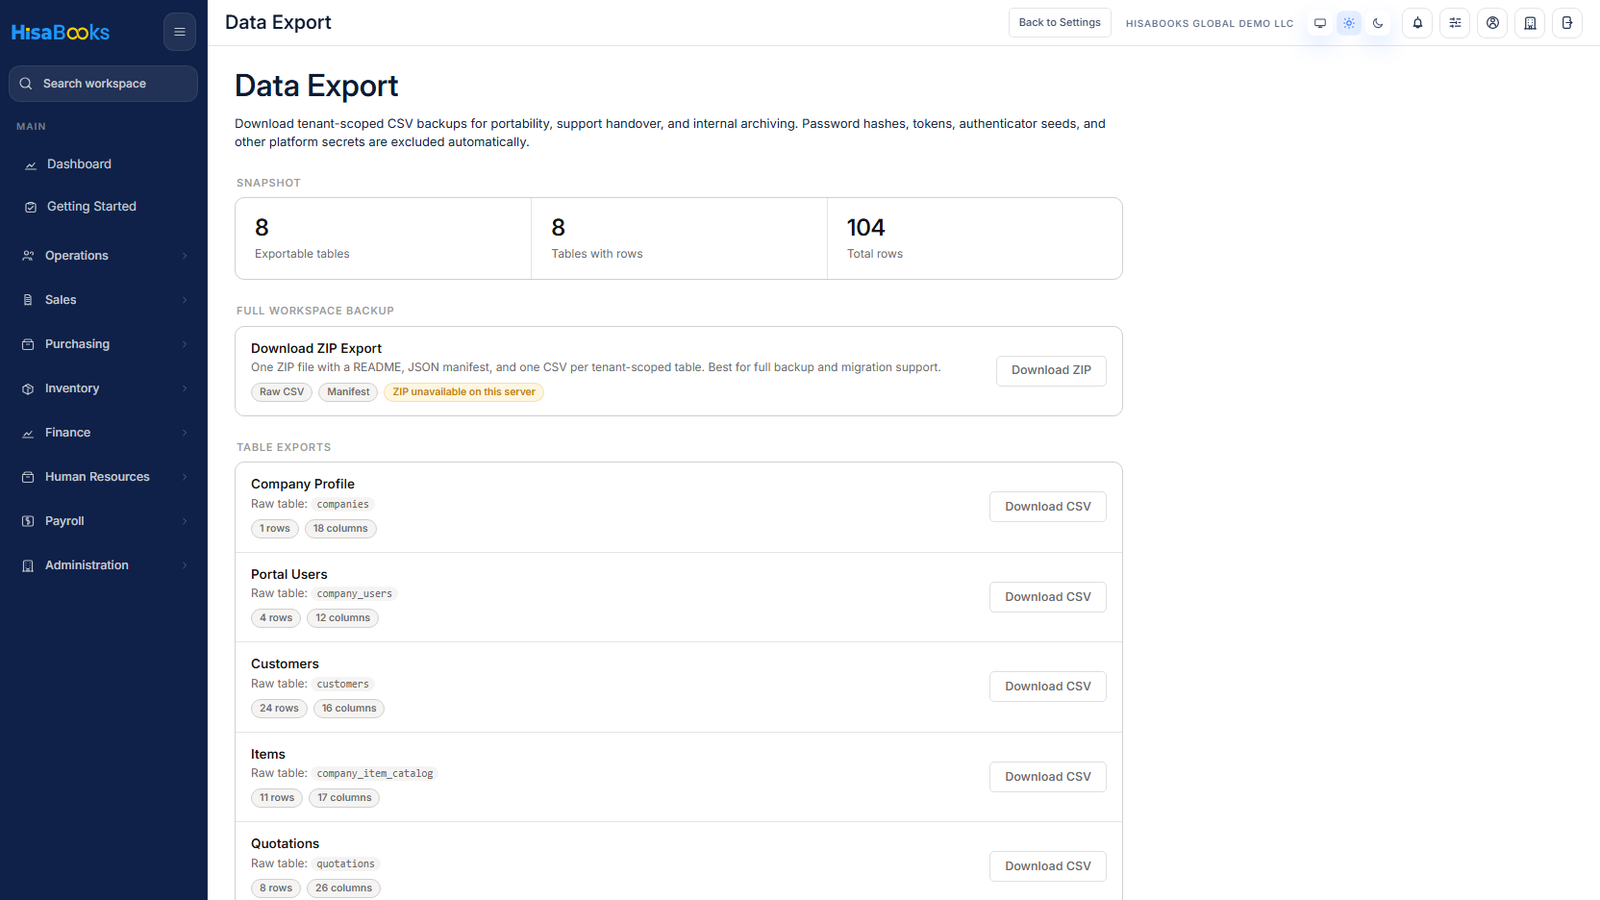Click the 24 rows badge
1600x900 pixels.
tap(279, 709)
